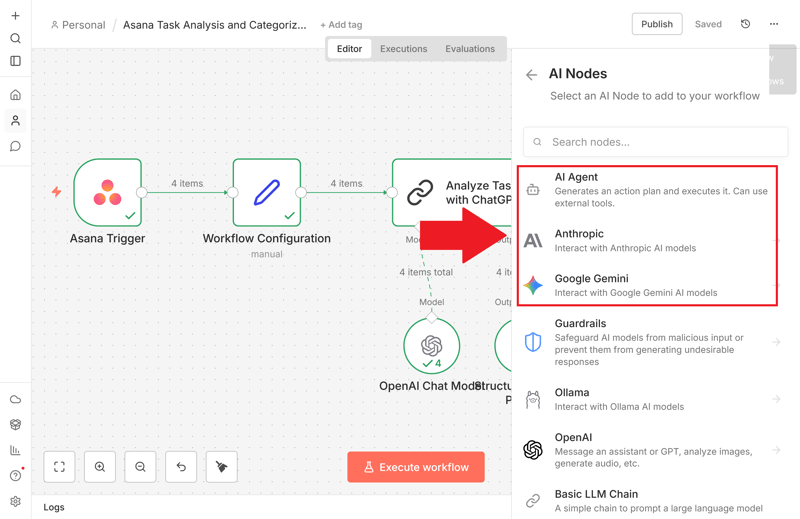Expand the Guardrails node options arrow

click(x=776, y=342)
